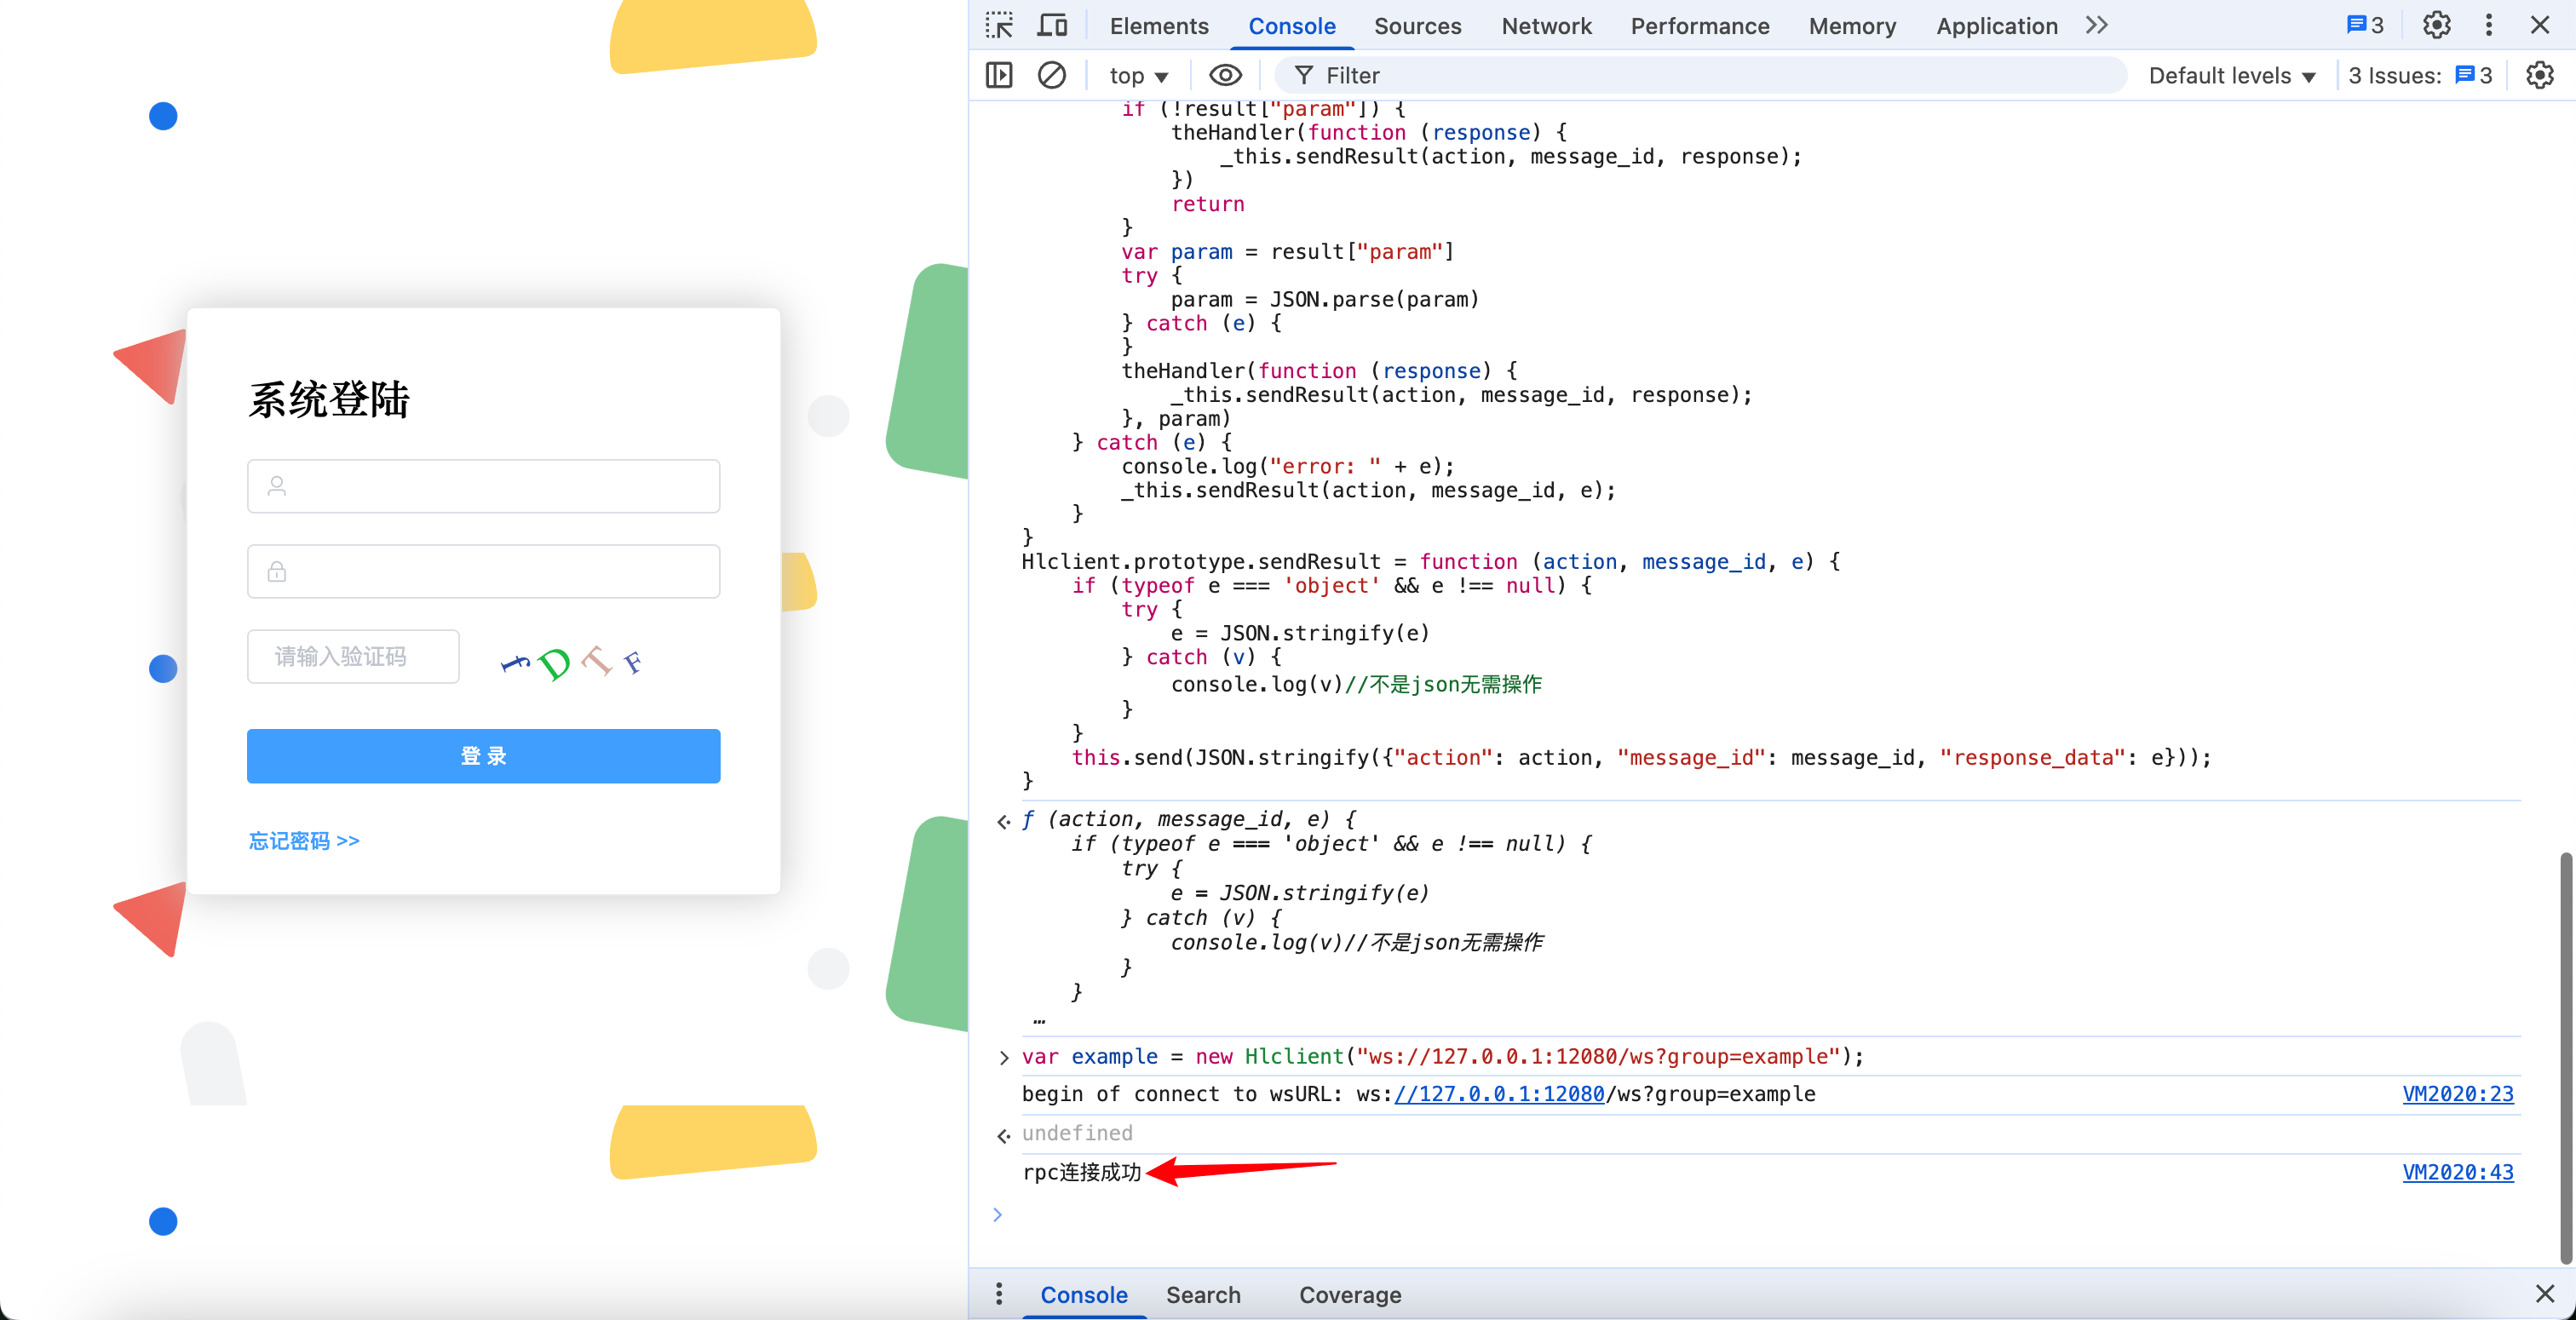2576x1320 pixels.
Task: Open the DevTools three-dot customize menu
Action: [2488, 25]
